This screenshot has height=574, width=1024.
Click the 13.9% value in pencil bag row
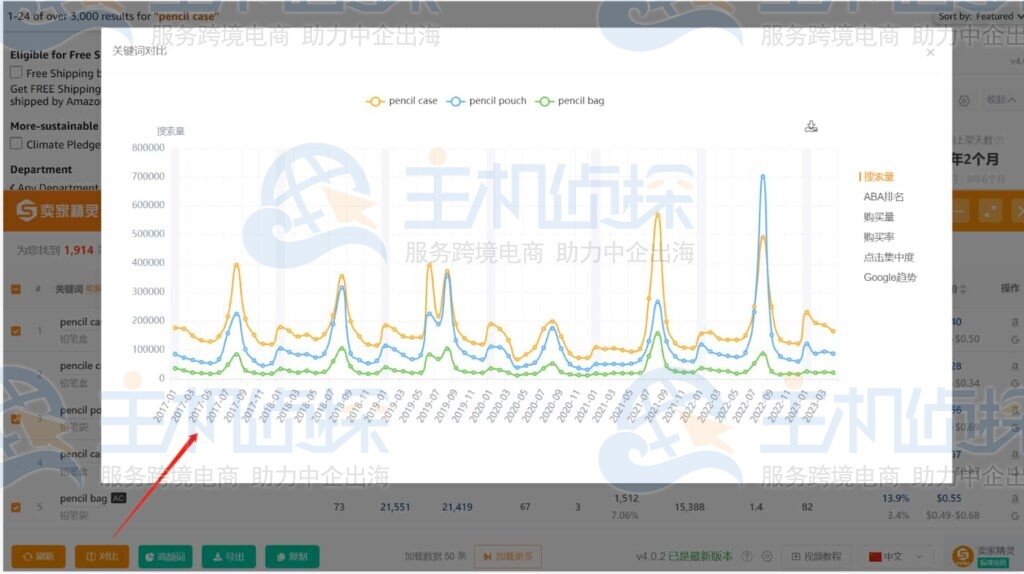895,498
